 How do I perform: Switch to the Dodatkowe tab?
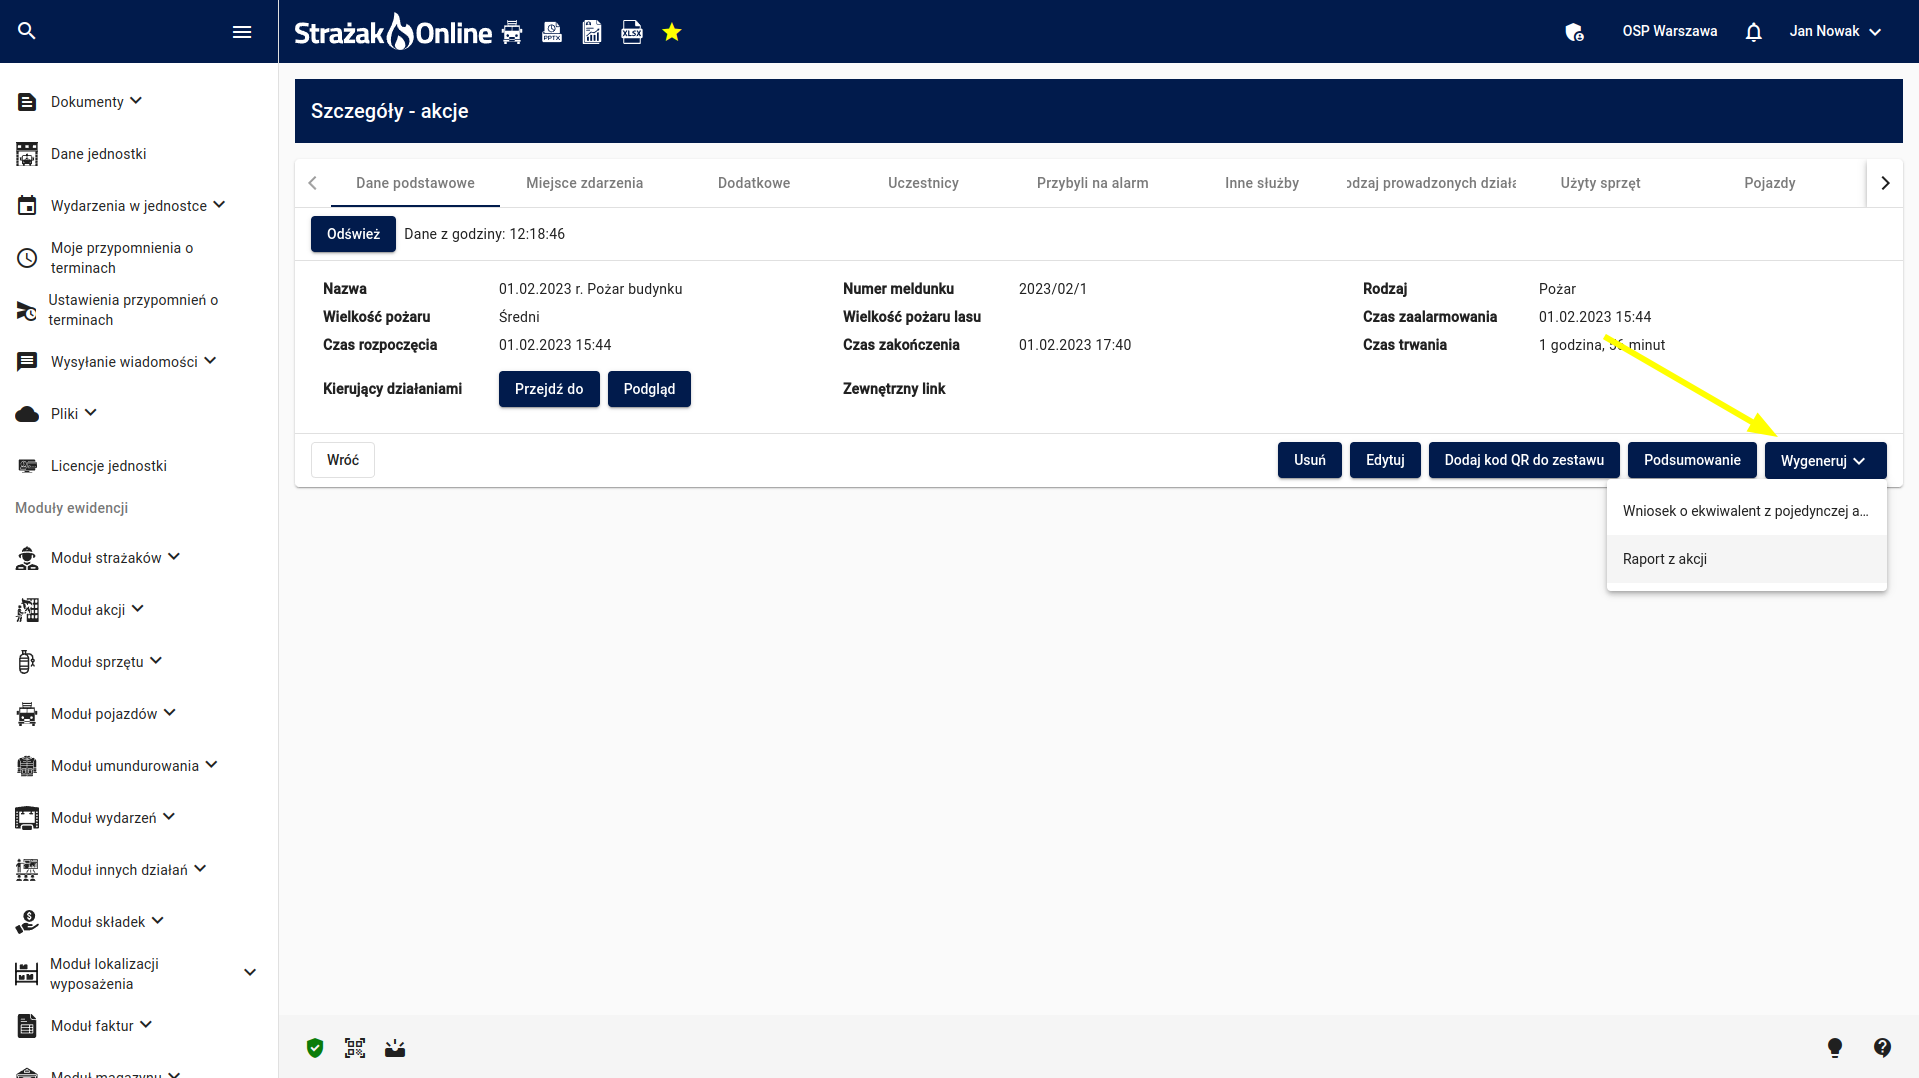tap(754, 183)
